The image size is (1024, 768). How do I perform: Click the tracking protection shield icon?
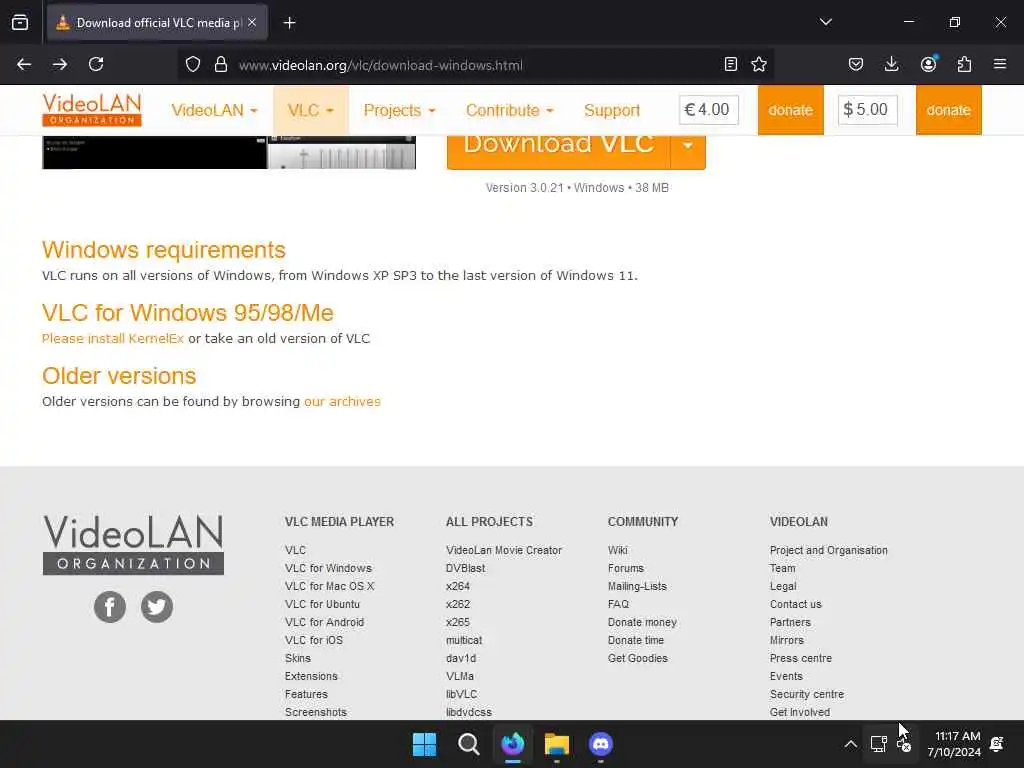point(193,64)
